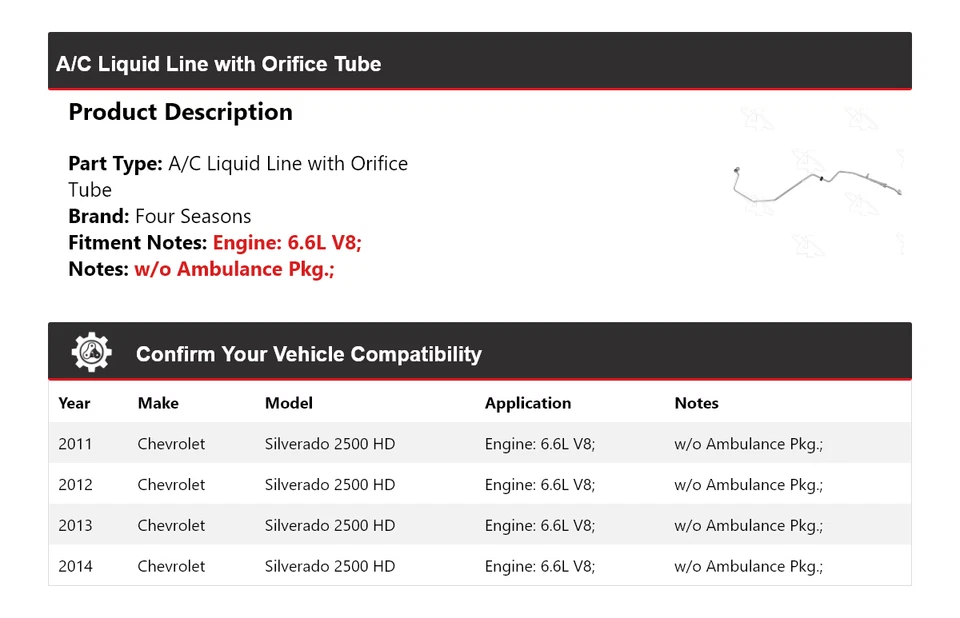Click the Four Seasons brand name

(x=193, y=216)
